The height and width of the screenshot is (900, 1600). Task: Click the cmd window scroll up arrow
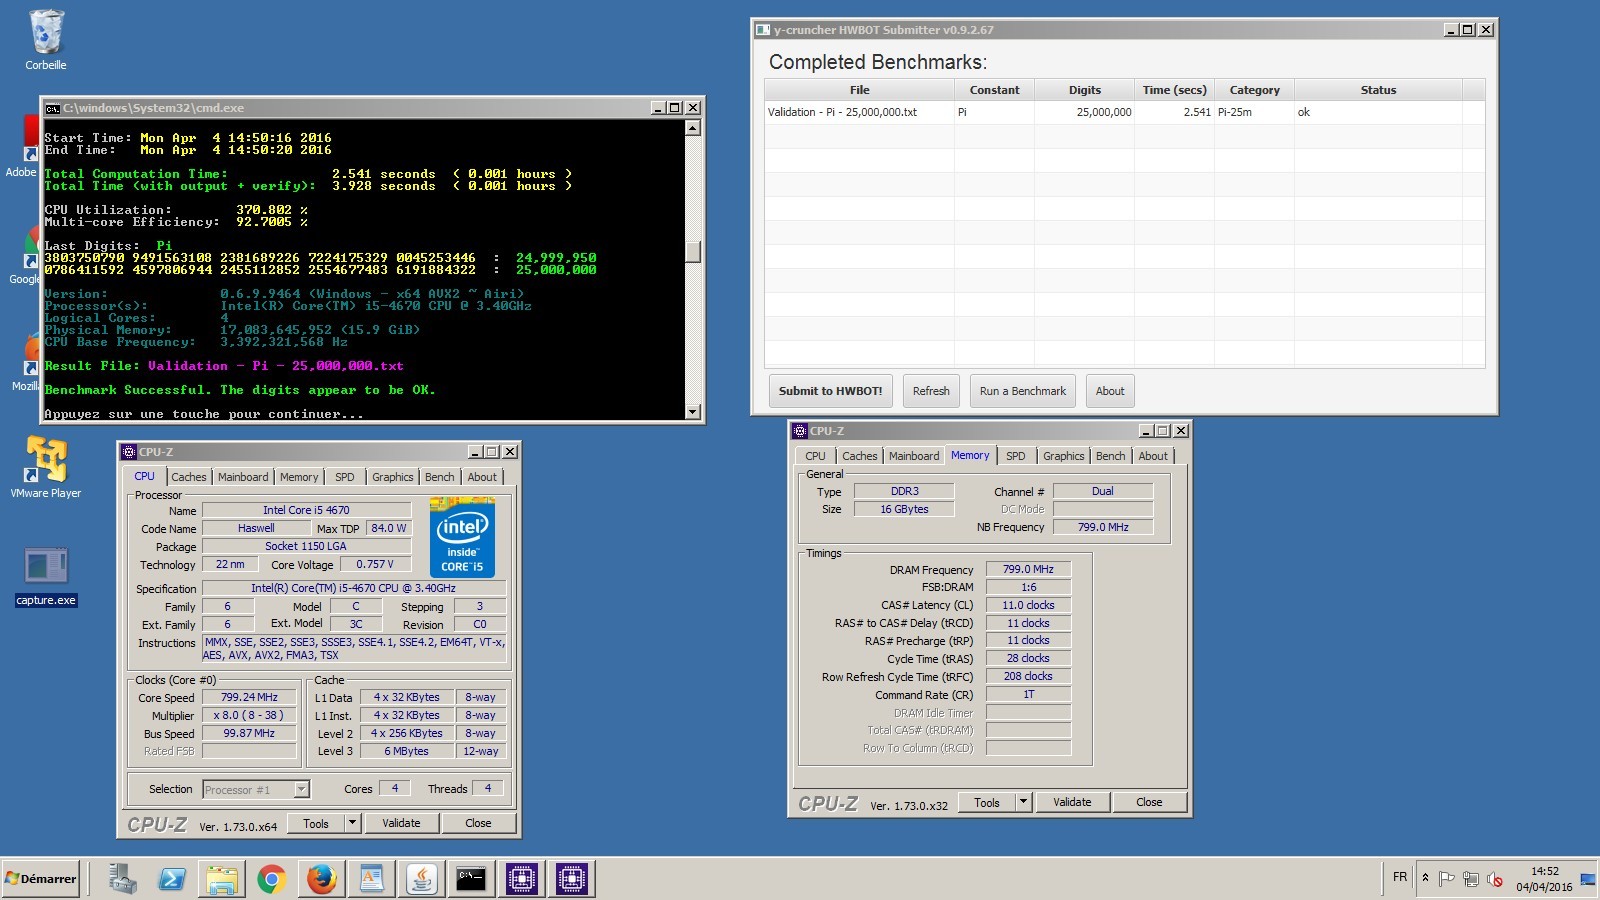click(x=693, y=128)
